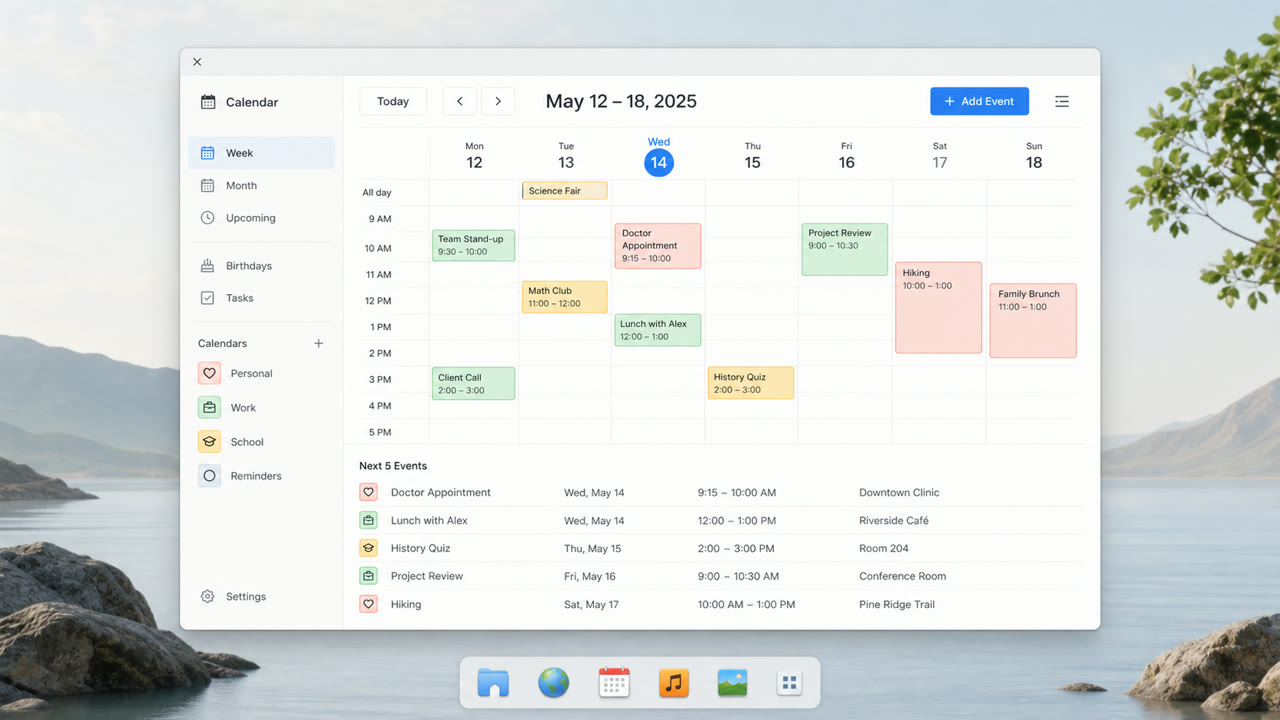
Task: Open Lunch with Alex calendar block
Action: [x=657, y=330]
